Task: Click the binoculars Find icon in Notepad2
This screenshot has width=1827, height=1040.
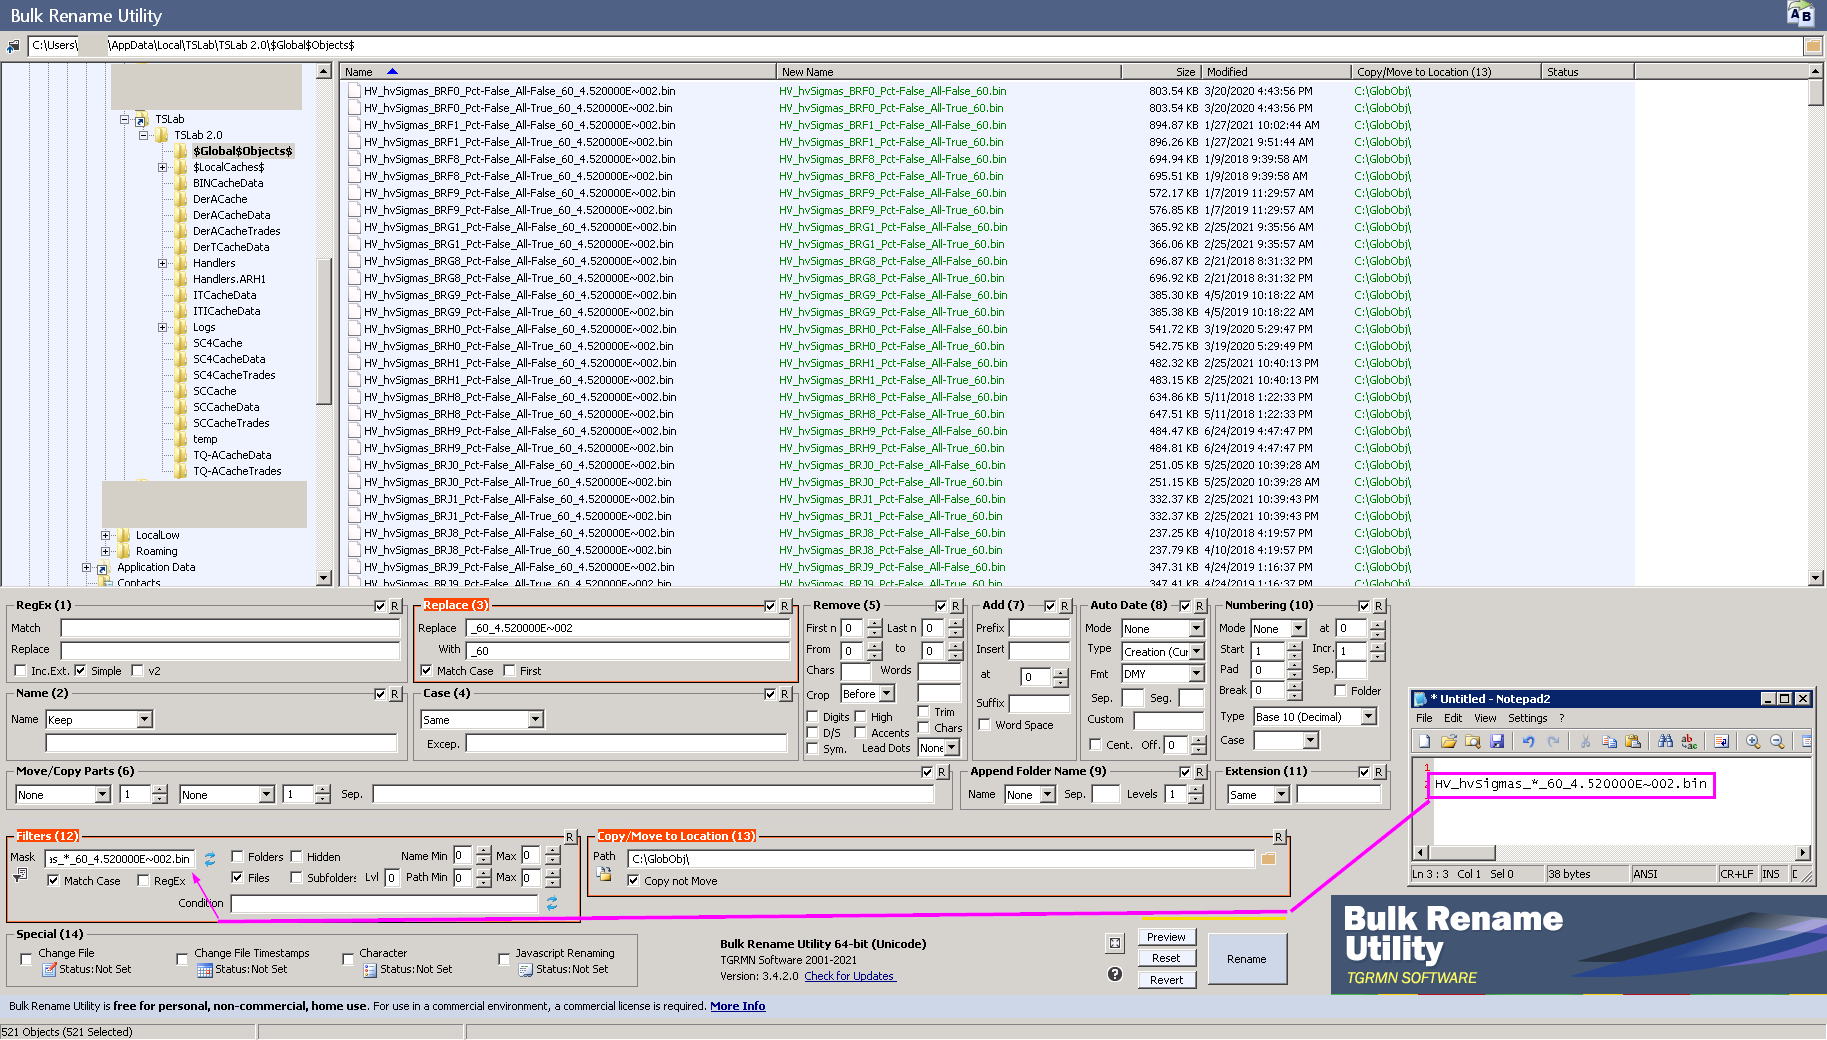Action: (1665, 741)
